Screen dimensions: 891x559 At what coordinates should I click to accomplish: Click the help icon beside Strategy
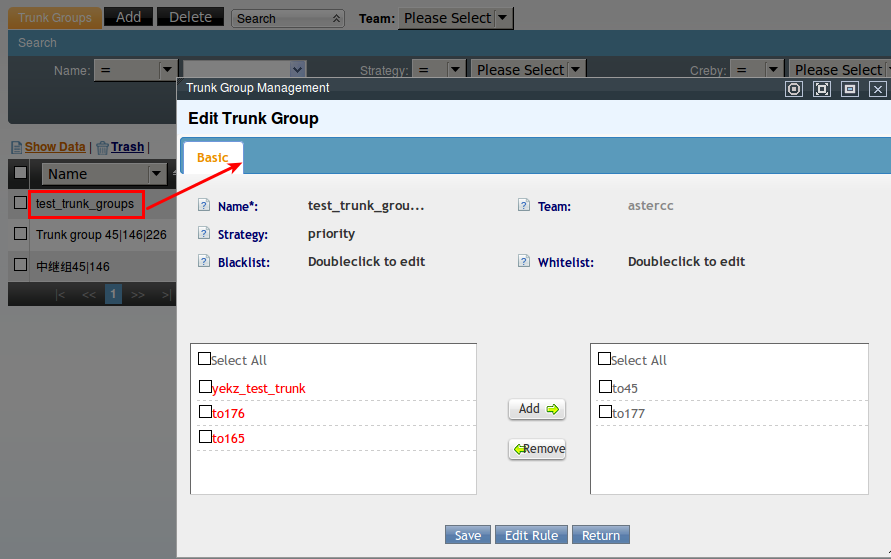click(204, 234)
